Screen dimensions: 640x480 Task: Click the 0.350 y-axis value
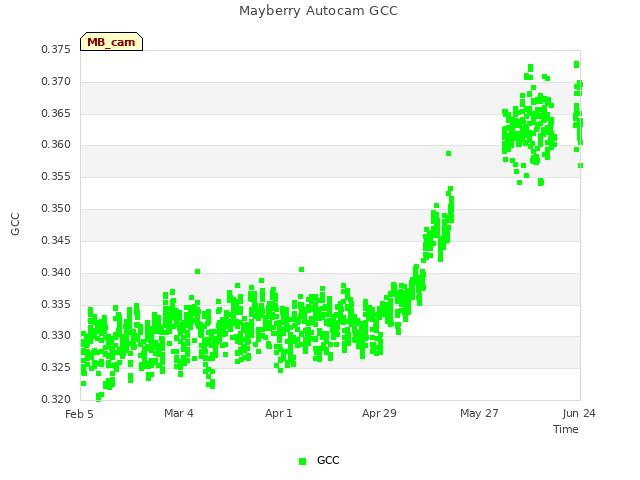[x=56, y=209]
